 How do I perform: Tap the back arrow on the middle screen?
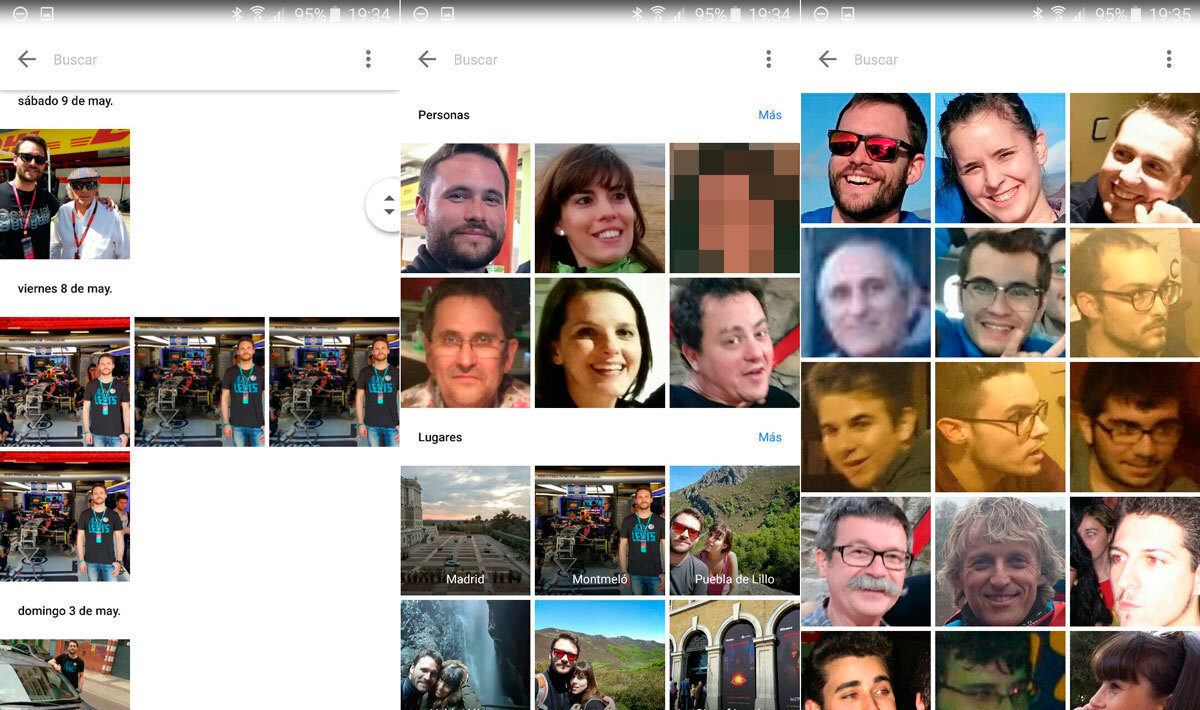(x=427, y=60)
